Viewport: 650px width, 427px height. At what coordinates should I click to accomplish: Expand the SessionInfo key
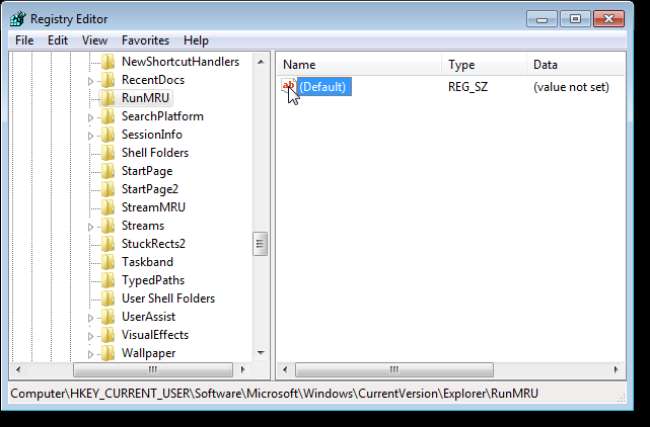click(91, 136)
